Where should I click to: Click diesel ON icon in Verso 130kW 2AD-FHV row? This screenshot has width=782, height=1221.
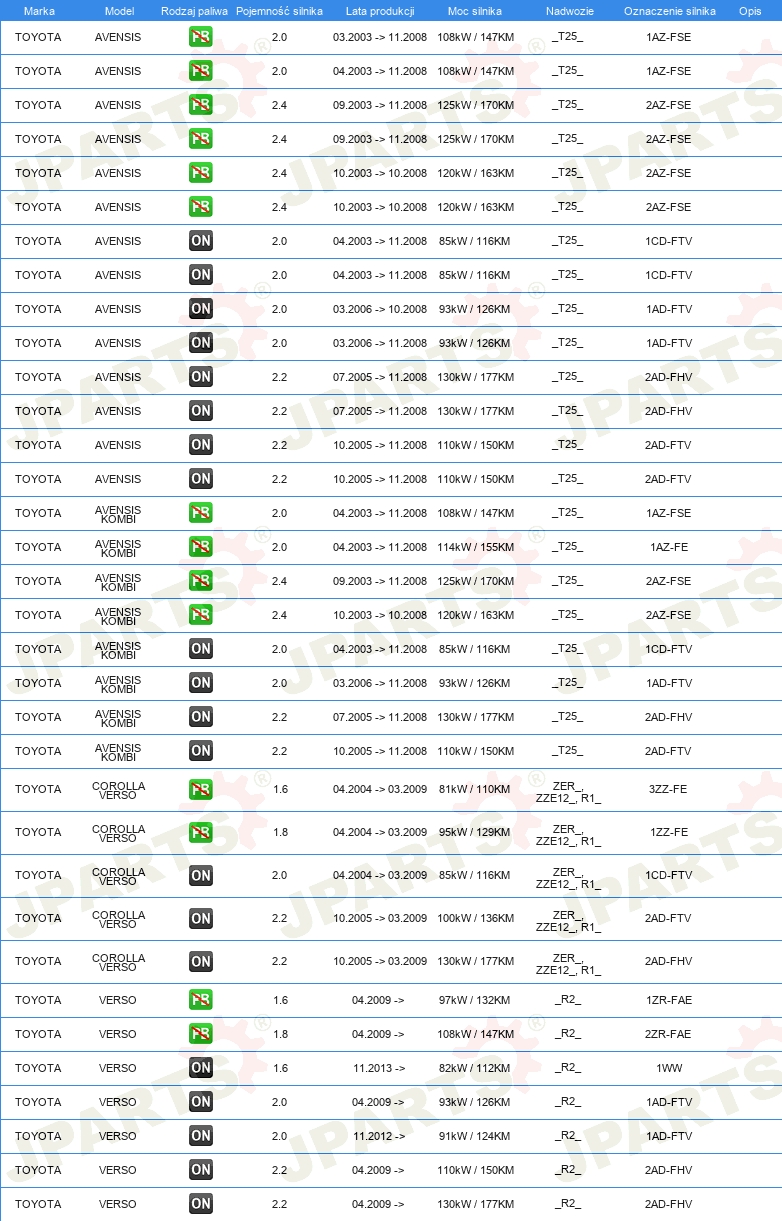point(201,1204)
